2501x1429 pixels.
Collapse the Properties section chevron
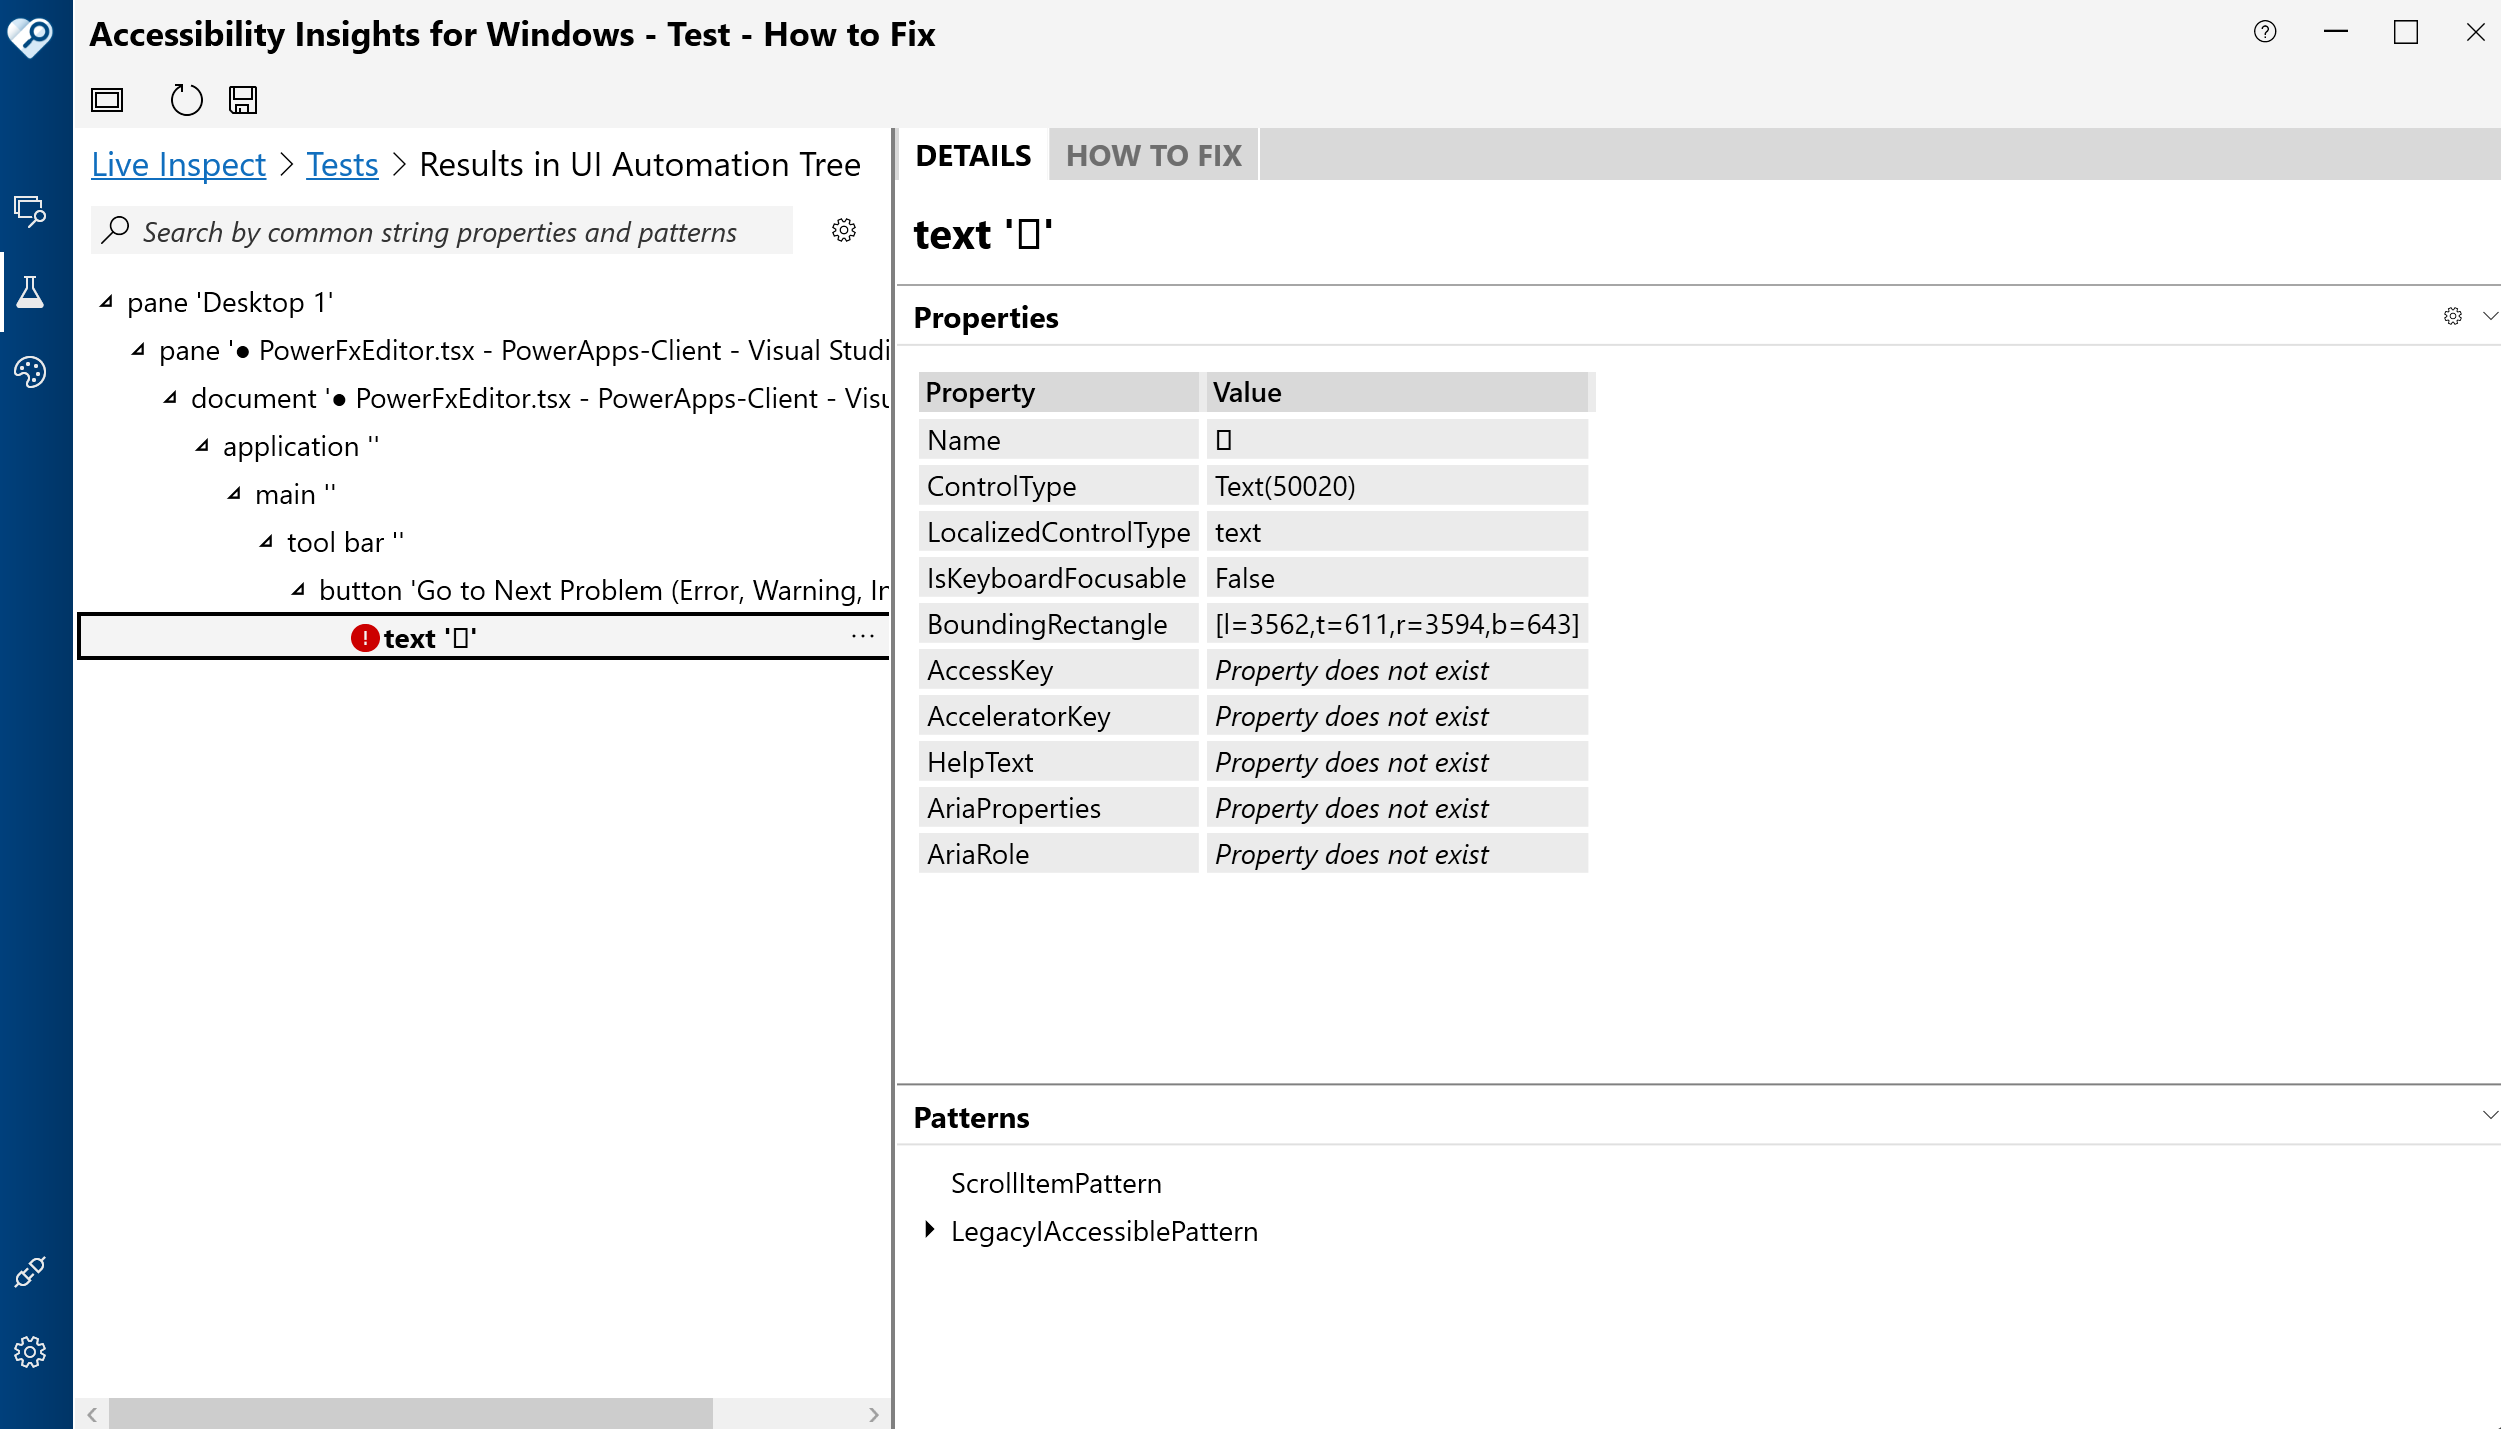pos(2489,316)
